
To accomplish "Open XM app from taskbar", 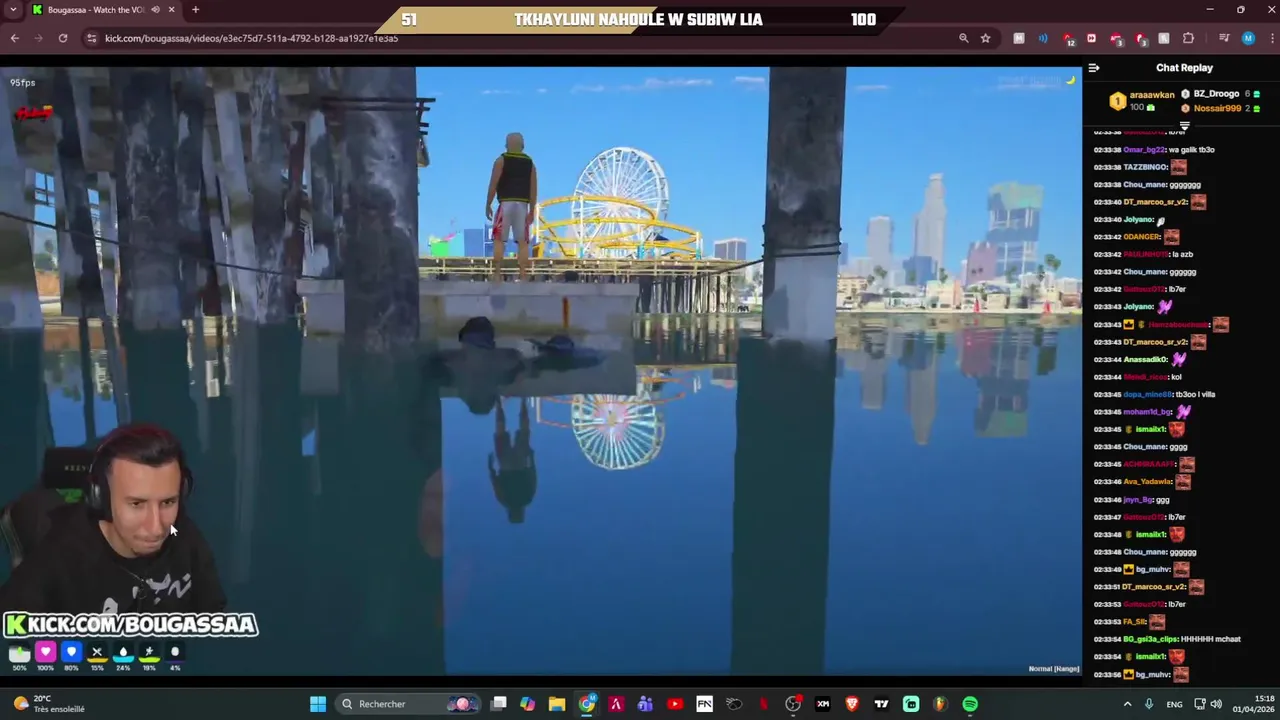I will (x=823, y=704).
